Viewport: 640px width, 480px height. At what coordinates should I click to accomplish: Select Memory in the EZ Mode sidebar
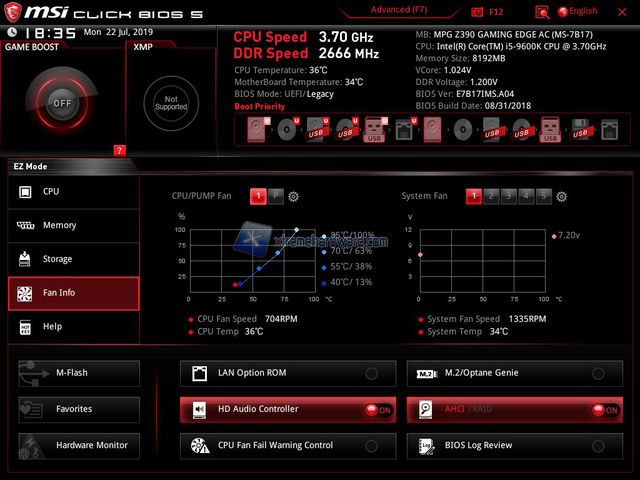pos(74,226)
